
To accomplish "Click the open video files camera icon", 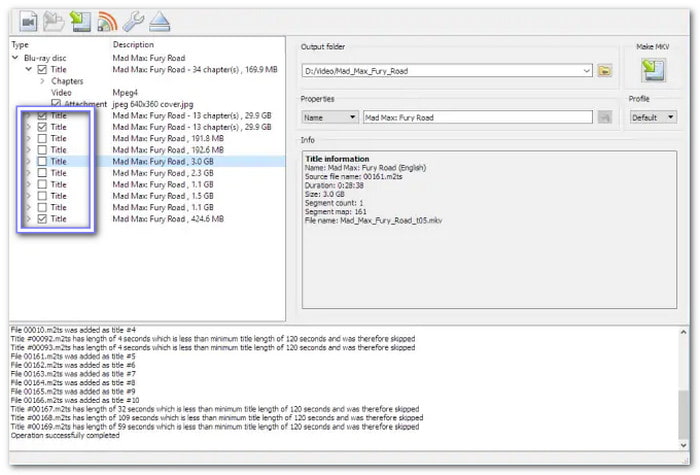I will click(28, 20).
